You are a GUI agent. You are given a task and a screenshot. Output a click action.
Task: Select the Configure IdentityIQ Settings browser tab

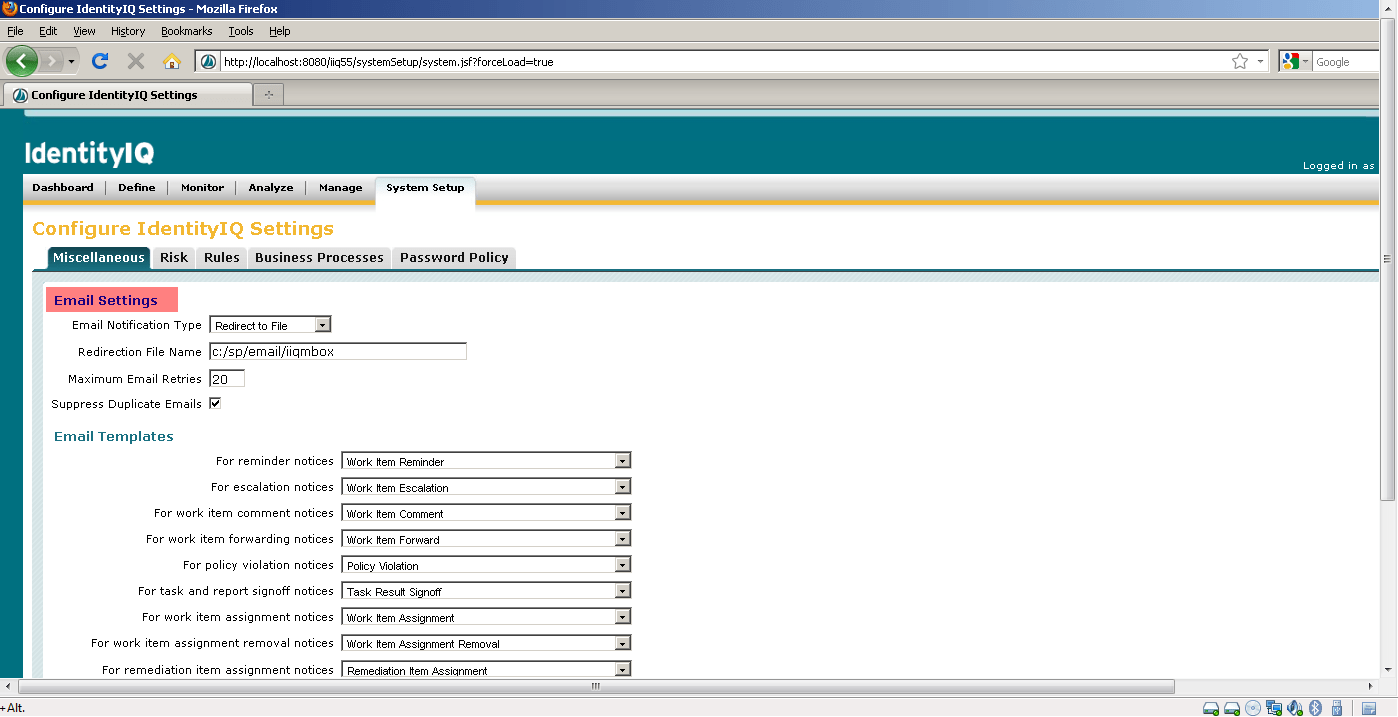(x=128, y=95)
